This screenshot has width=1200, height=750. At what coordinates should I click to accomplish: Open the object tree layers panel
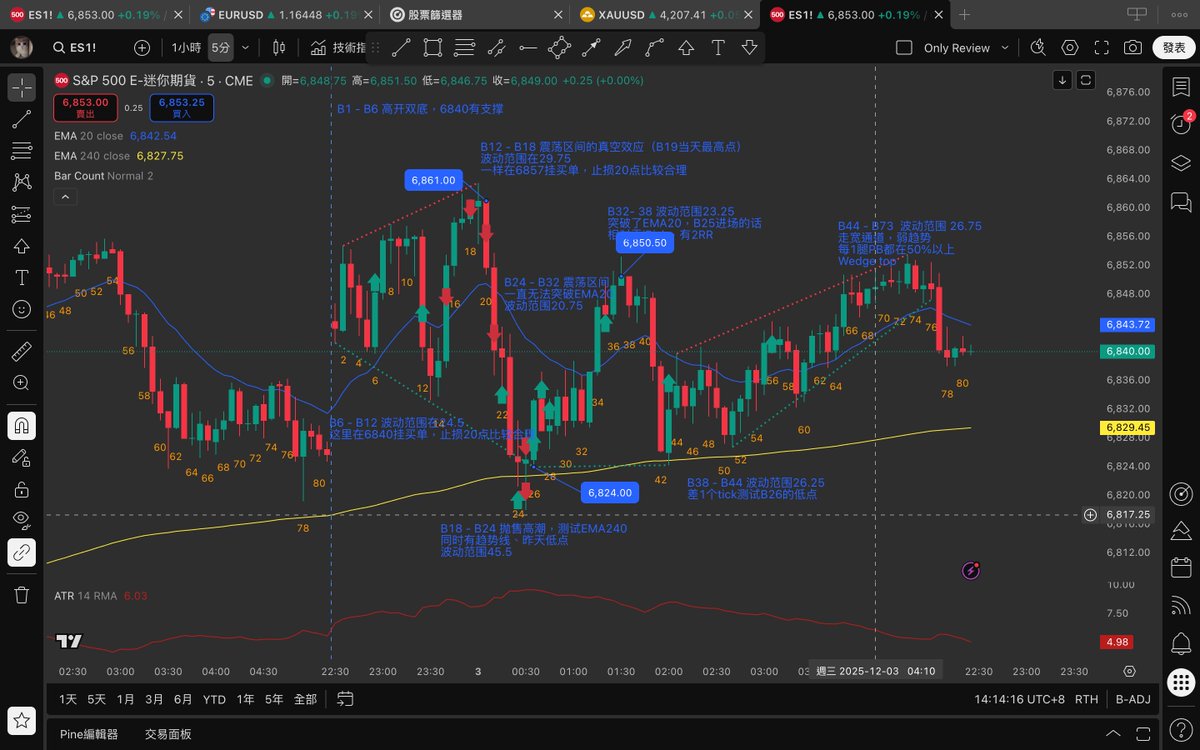(1180, 162)
